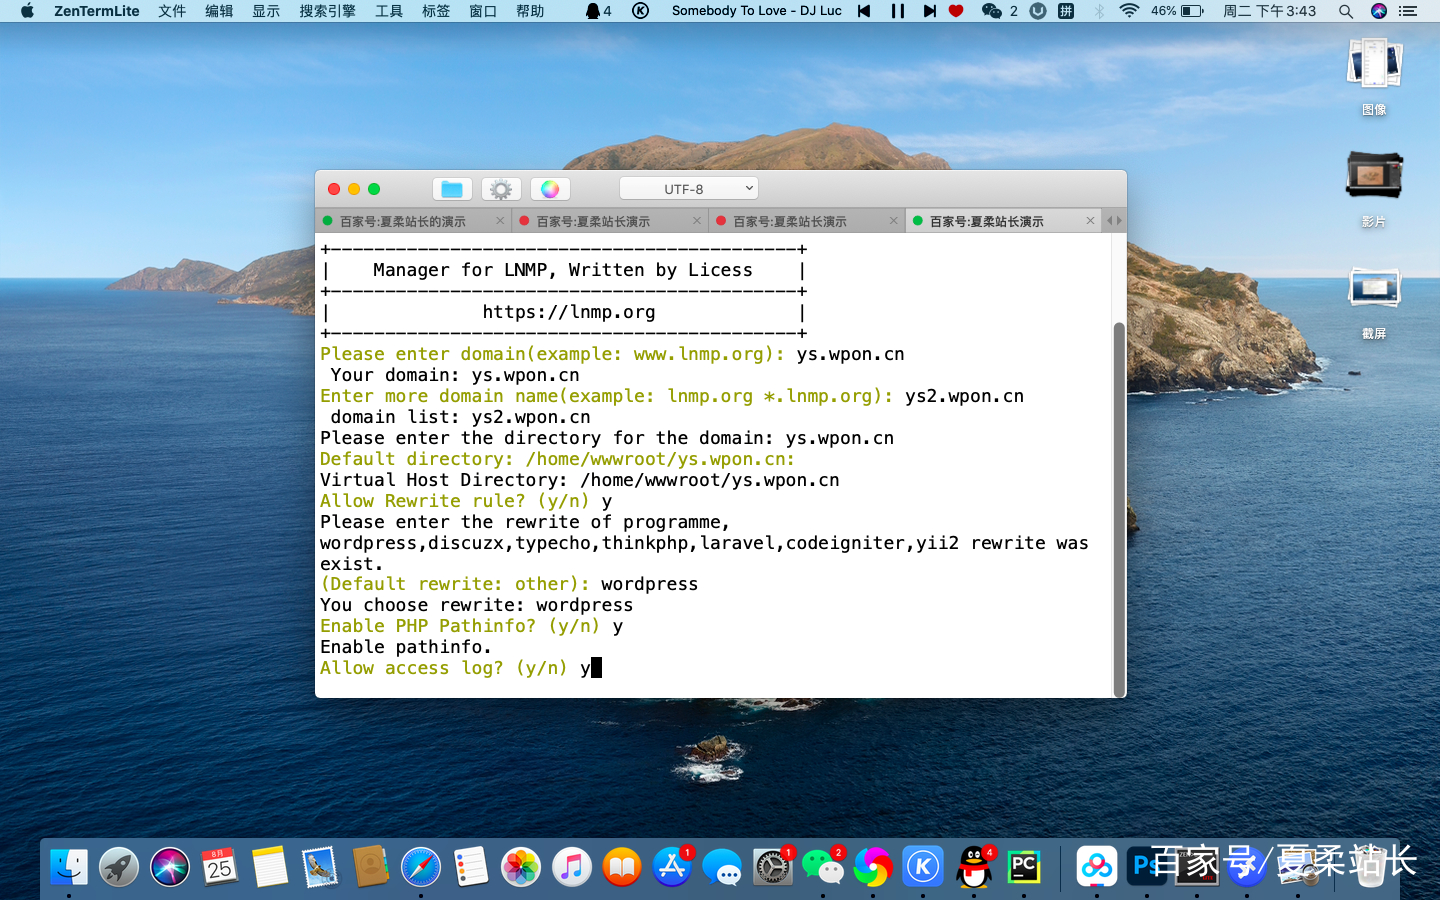The image size is (1440, 900).
Task: Close the third terminal tab
Action: pyautogui.click(x=894, y=221)
